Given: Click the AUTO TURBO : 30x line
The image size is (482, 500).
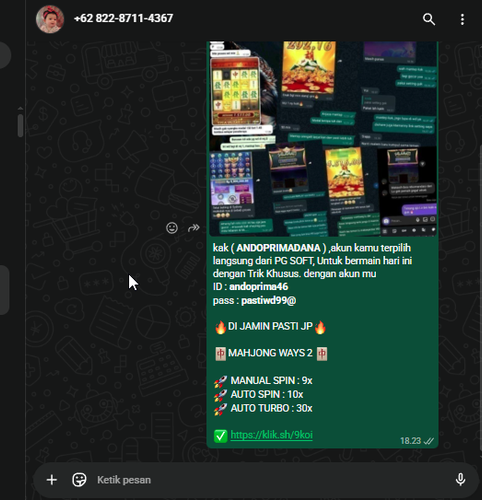Looking at the screenshot, I should [x=263, y=409].
